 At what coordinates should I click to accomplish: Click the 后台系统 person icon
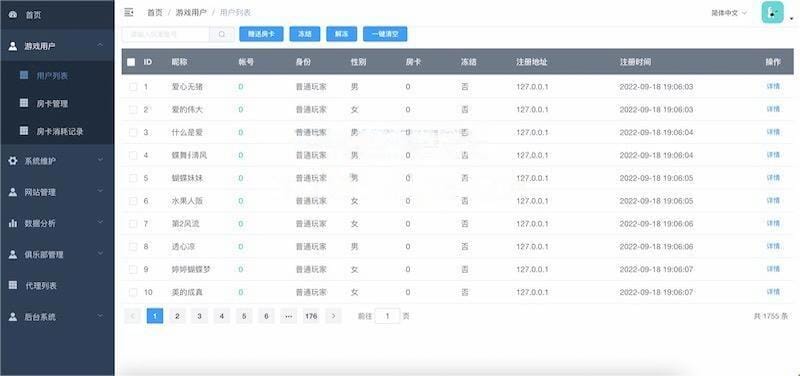(x=13, y=316)
